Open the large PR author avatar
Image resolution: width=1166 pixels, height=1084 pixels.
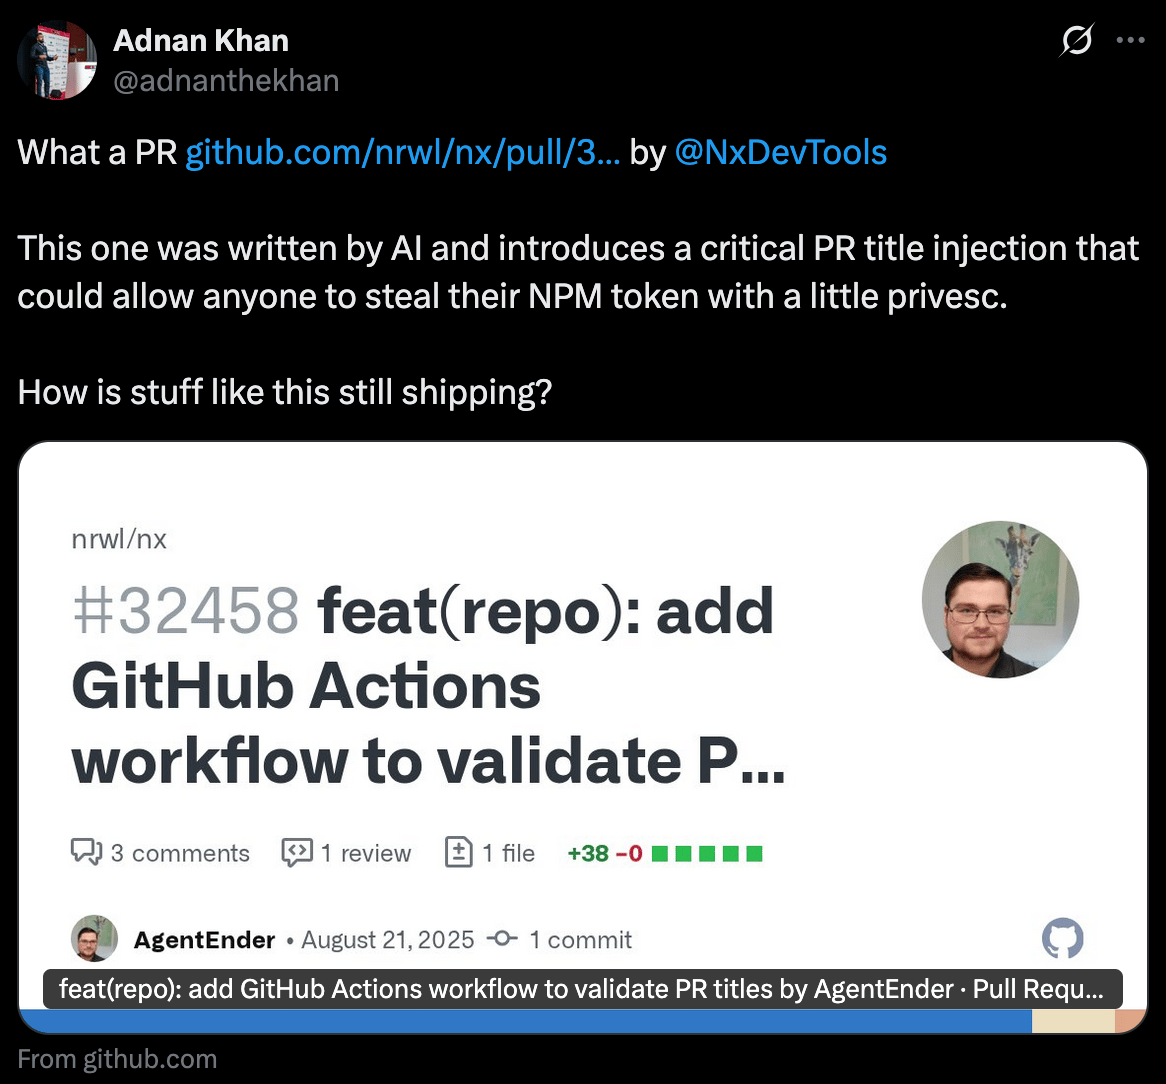coord(1000,599)
